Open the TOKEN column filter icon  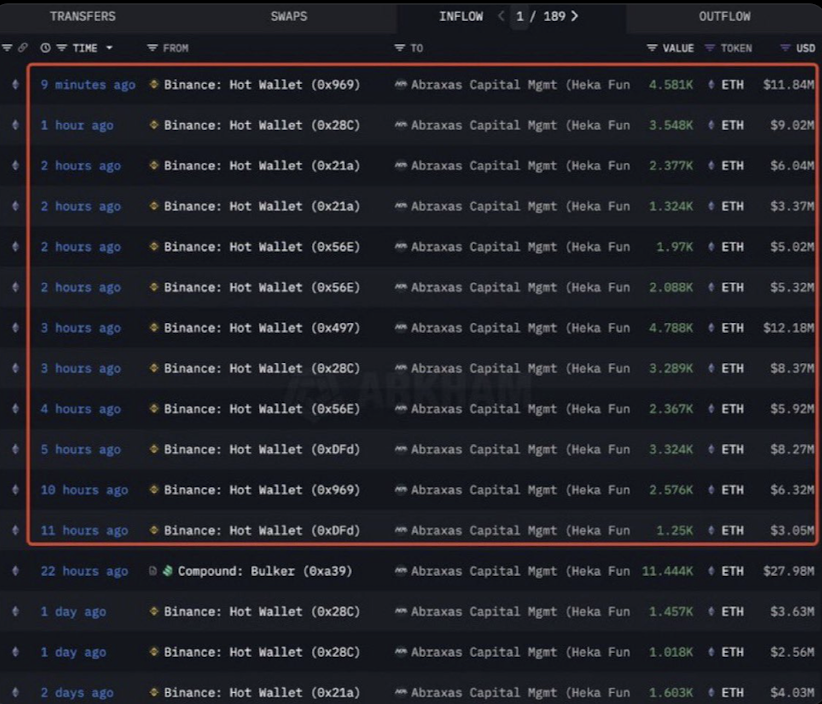710,48
